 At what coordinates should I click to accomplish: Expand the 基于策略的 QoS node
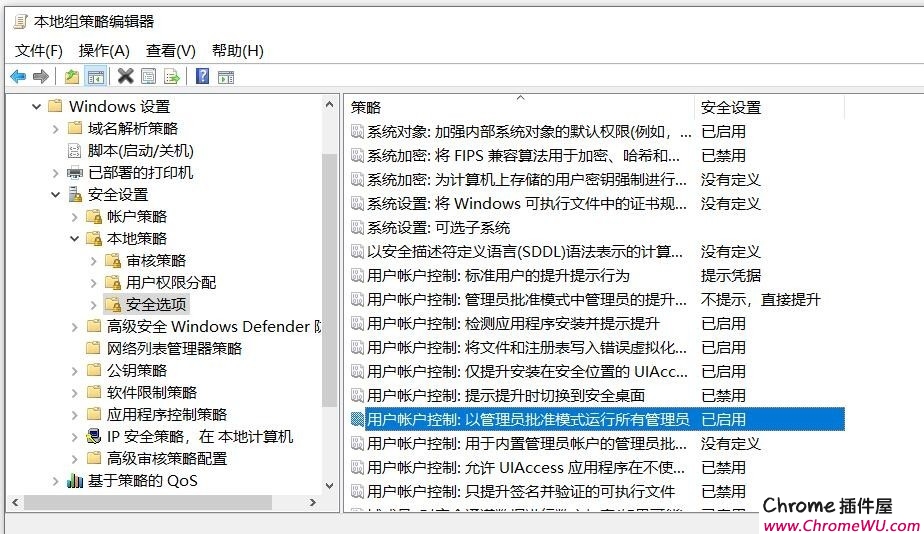click(55, 481)
